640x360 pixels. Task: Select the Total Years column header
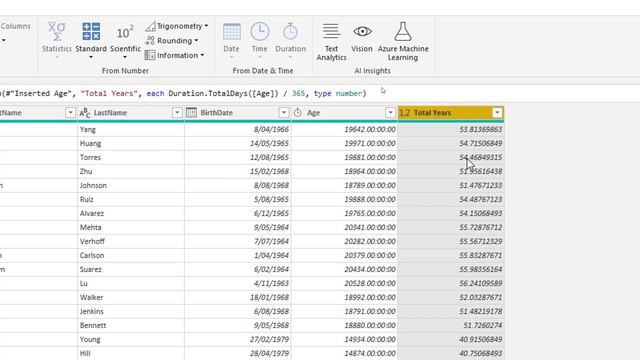point(451,113)
